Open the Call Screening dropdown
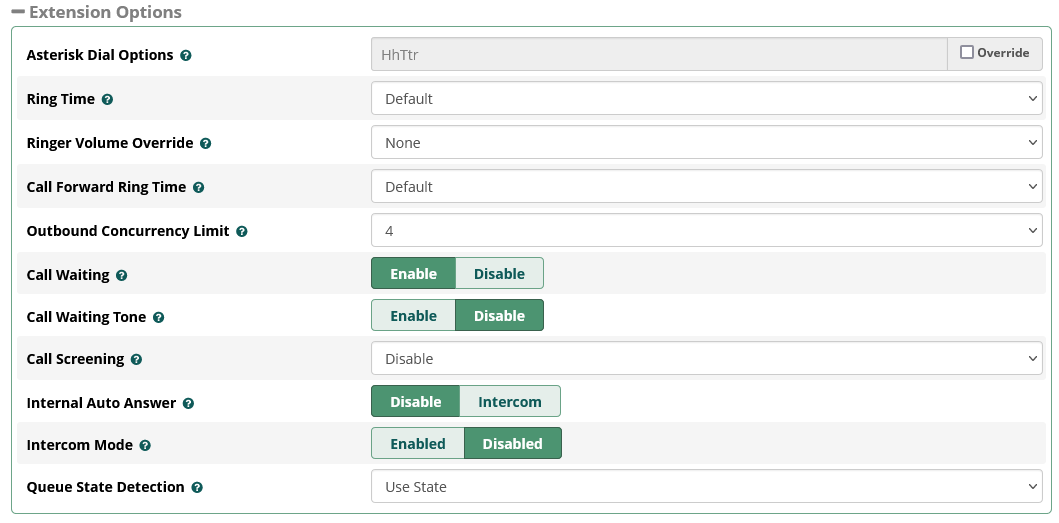The width and height of the screenshot is (1059, 523). pyautogui.click(x=706, y=359)
